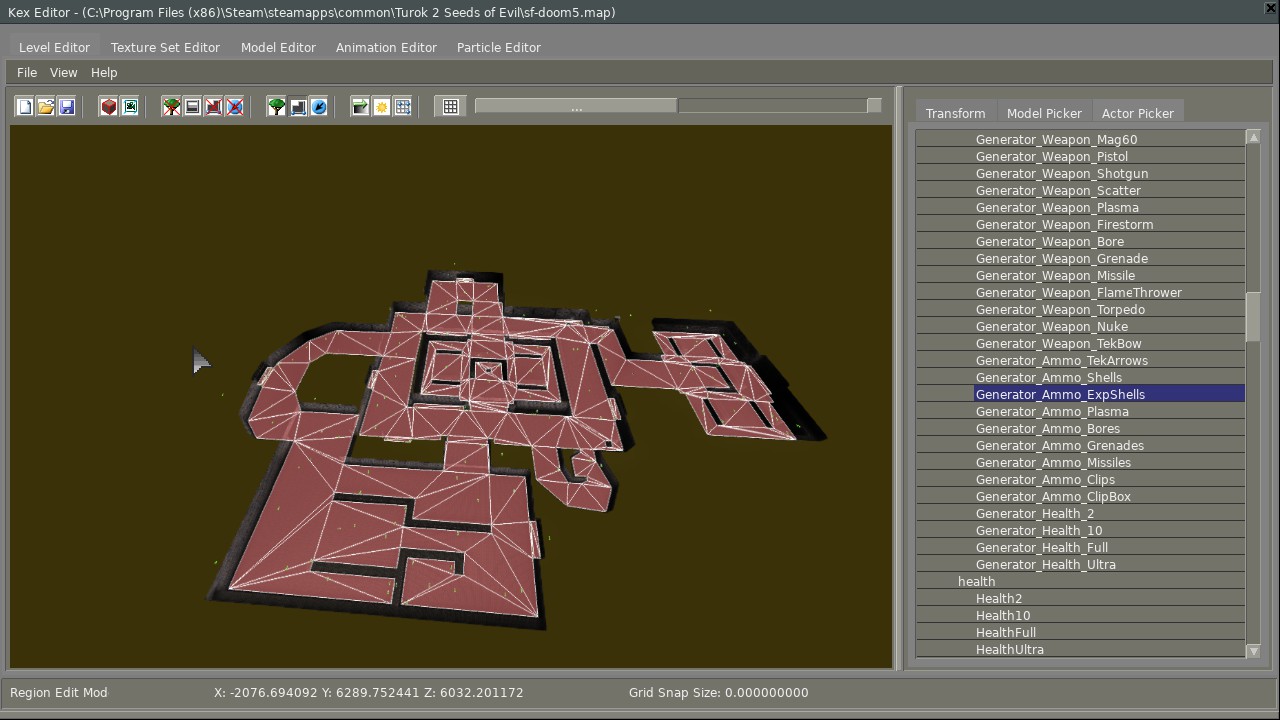This screenshot has height=720, width=1280.
Task: Click the open folder icon
Action: tap(46, 107)
